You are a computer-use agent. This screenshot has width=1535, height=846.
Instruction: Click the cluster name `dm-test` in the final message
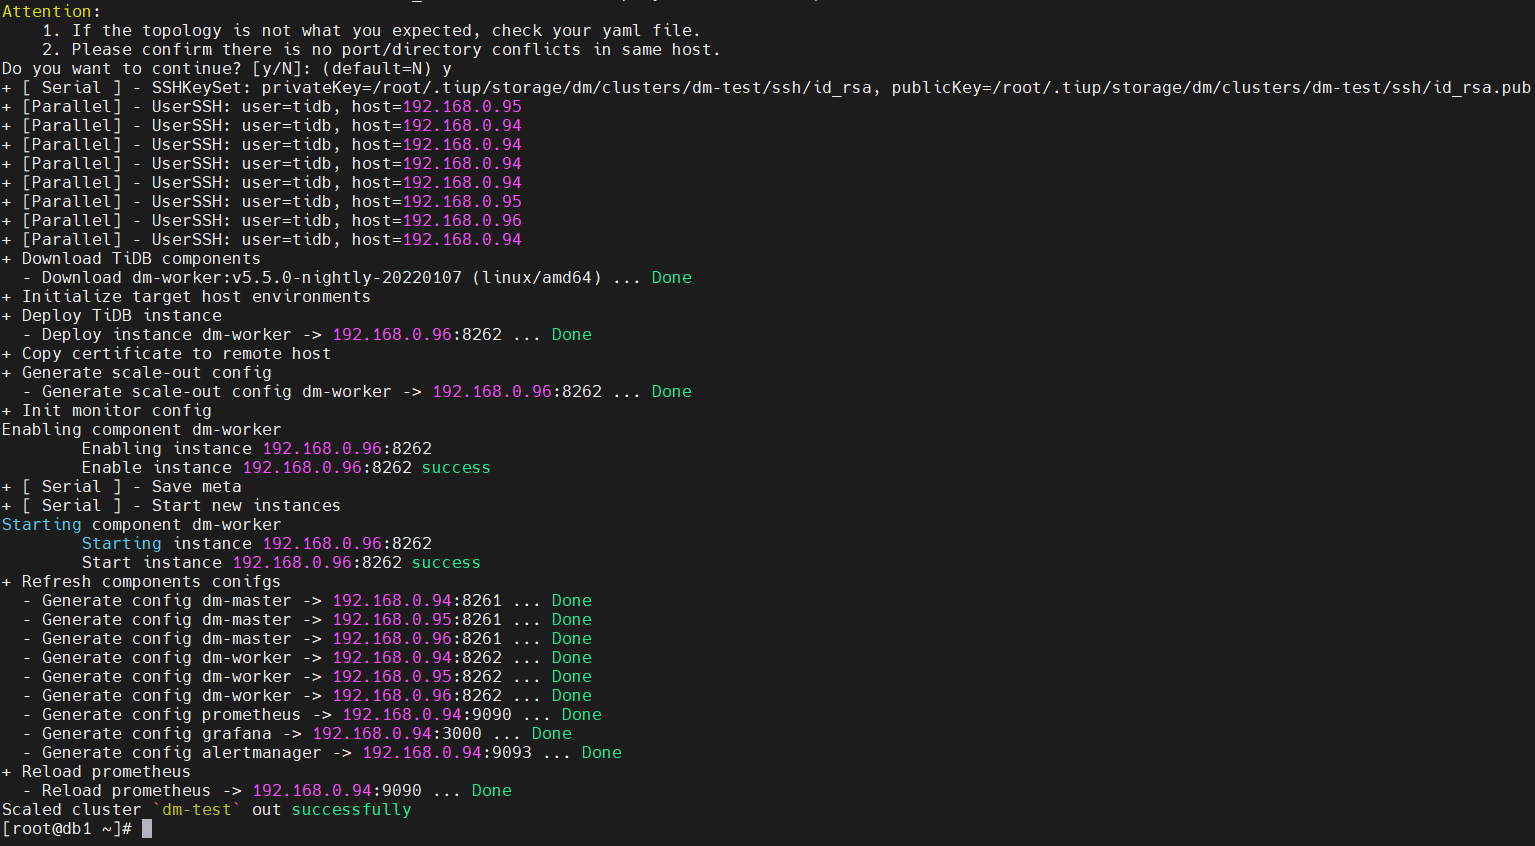click(x=197, y=810)
